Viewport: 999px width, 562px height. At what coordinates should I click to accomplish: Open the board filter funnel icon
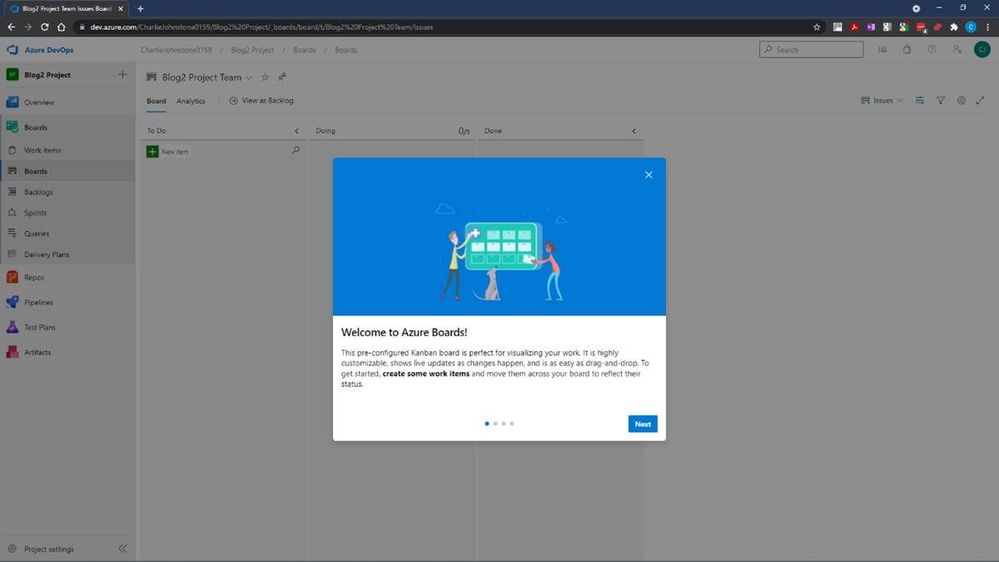(x=940, y=101)
